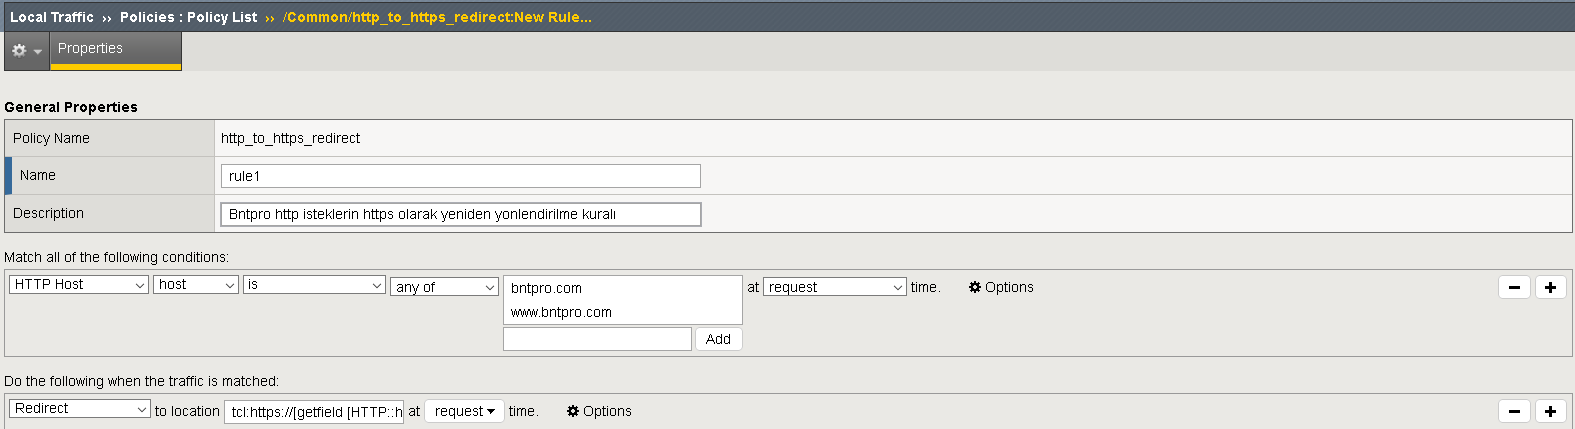
Task: Open the 'is' comparison operator dropdown
Action: (314, 285)
